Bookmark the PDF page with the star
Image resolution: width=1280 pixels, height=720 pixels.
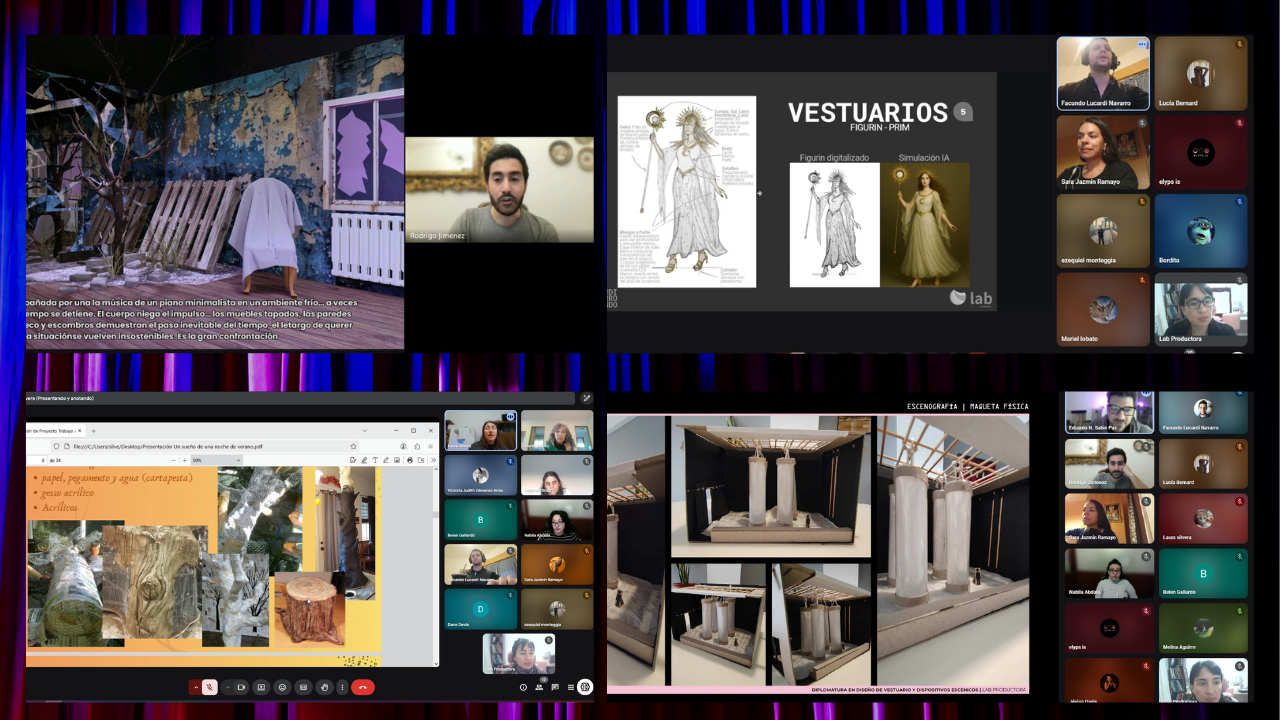pyautogui.click(x=353, y=446)
